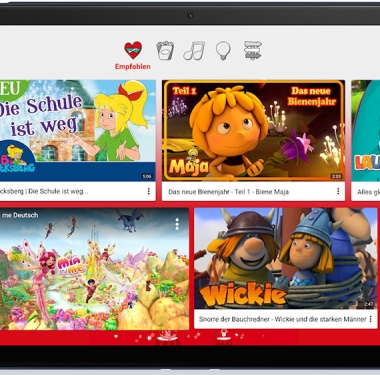Viewport: 380px width, 375px height.
Task: Open the Learning lightbulb category
Action: coord(223,51)
